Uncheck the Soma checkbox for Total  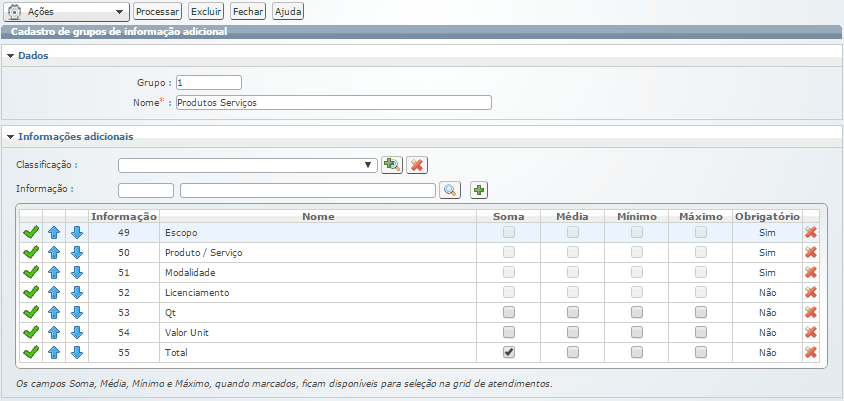click(x=509, y=352)
